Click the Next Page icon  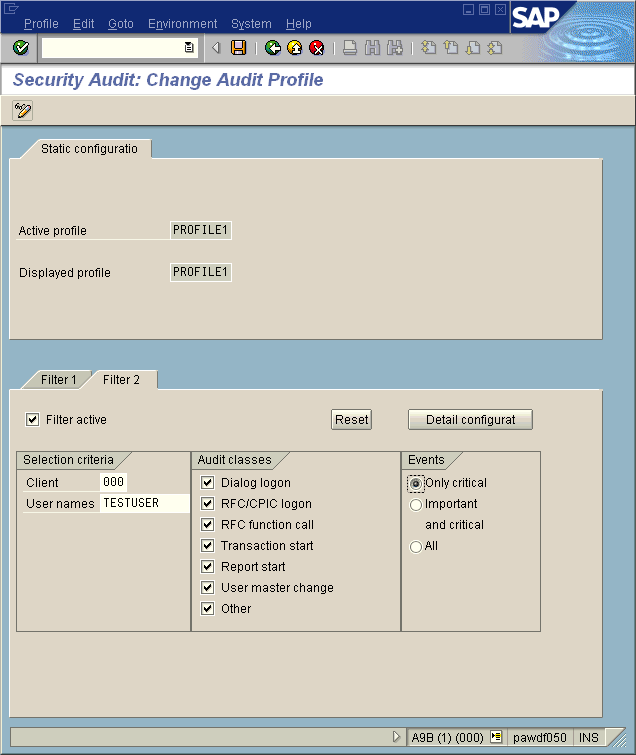click(x=473, y=48)
